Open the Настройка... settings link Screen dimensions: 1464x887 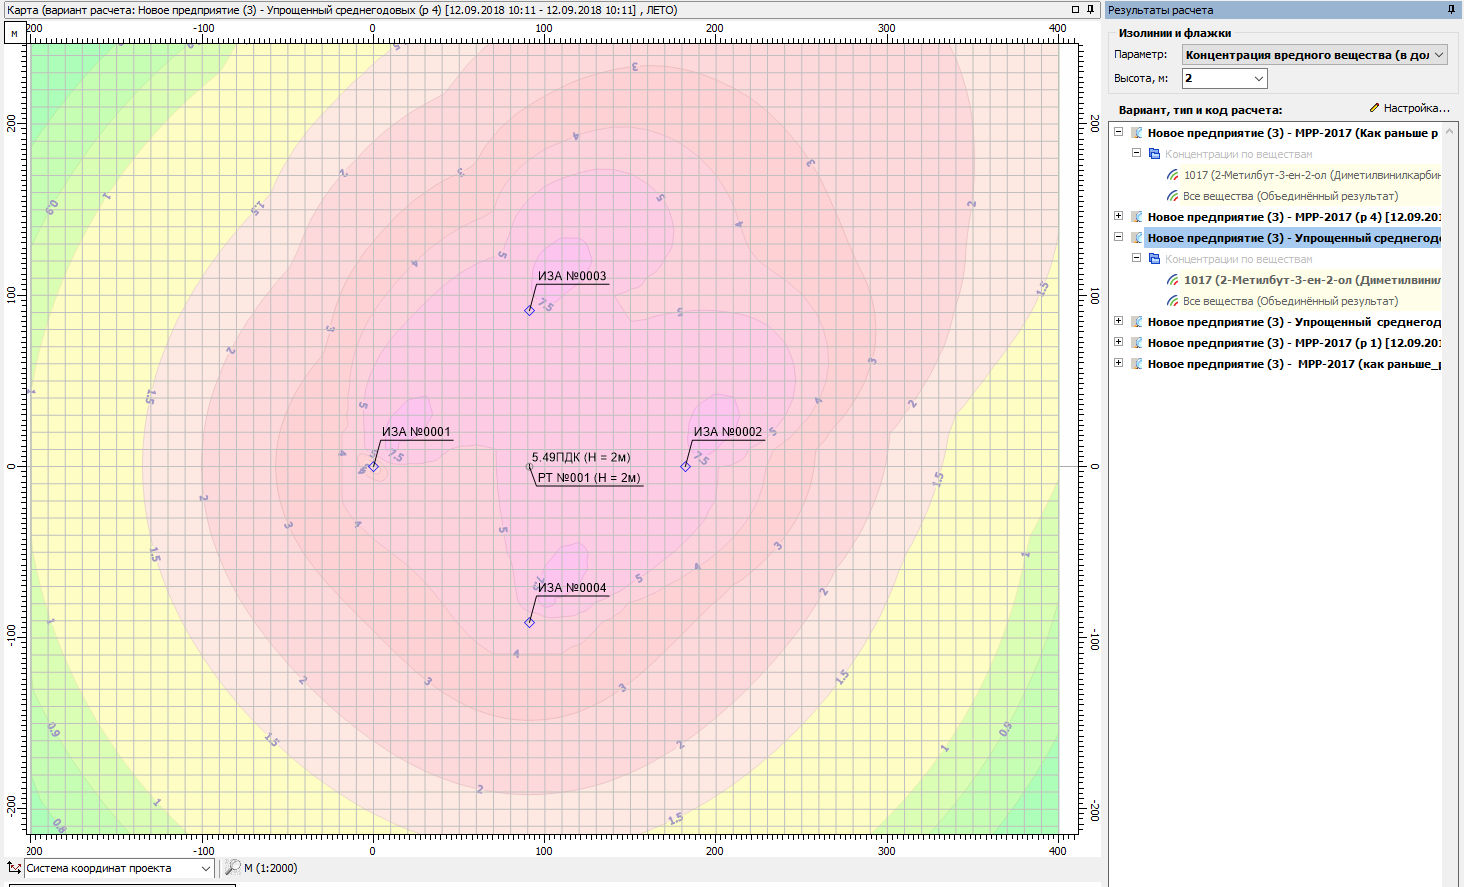coord(1409,108)
